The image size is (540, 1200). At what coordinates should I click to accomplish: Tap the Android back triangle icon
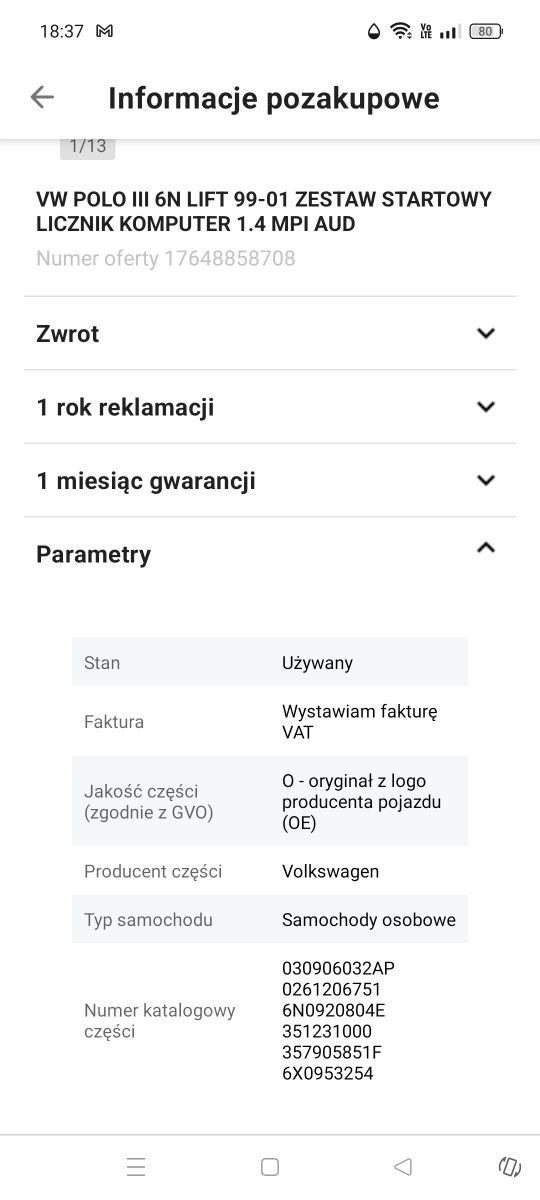click(x=403, y=1166)
